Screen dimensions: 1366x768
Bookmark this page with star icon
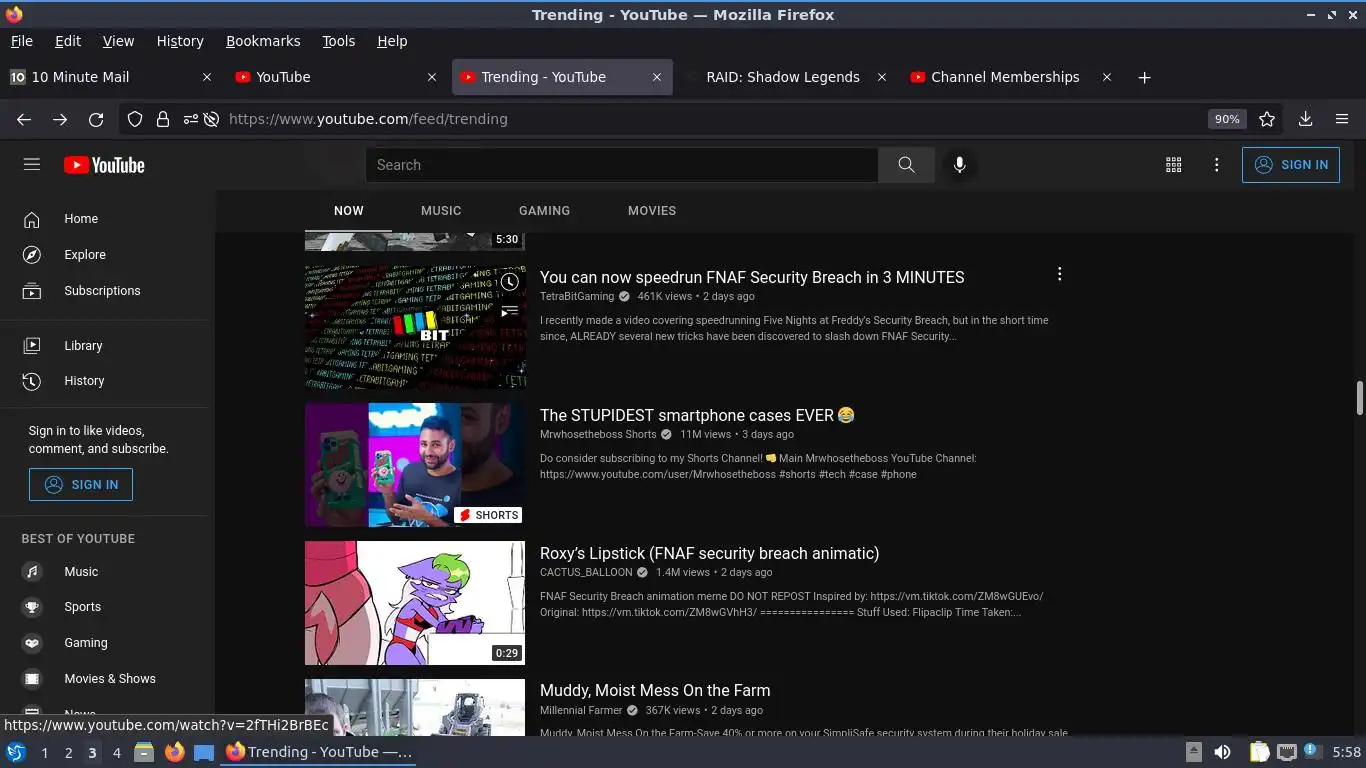pyautogui.click(x=1267, y=119)
